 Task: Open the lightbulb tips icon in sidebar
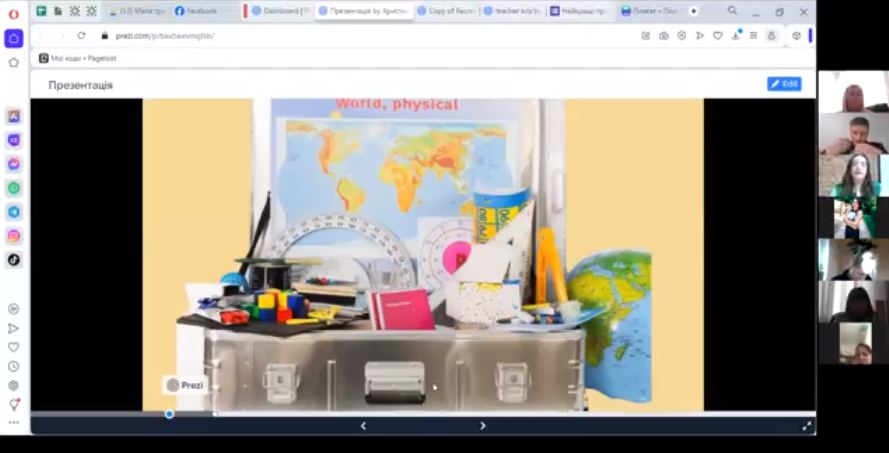(14, 404)
